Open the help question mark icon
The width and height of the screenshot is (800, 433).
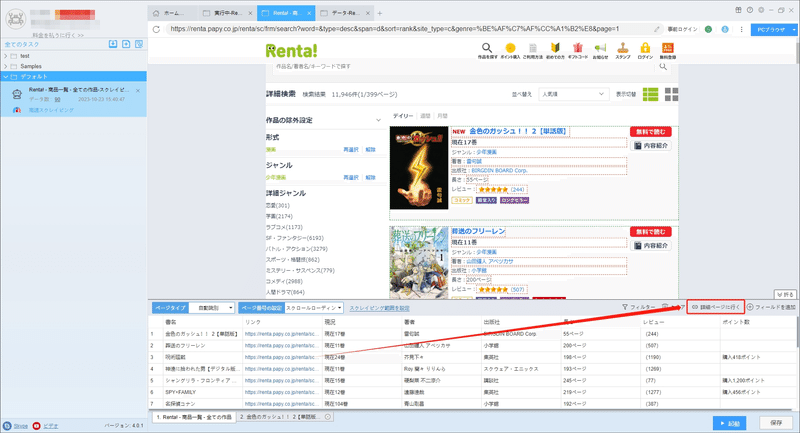pos(749,10)
